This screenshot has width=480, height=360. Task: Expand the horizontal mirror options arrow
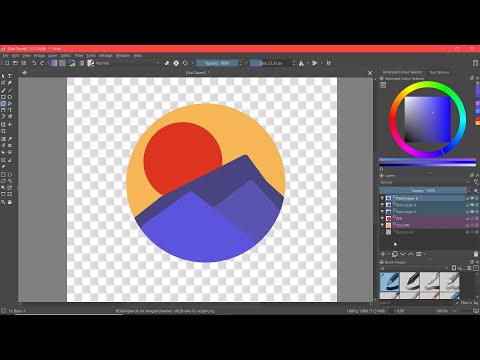pyautogui.click(x=307, y=63)
